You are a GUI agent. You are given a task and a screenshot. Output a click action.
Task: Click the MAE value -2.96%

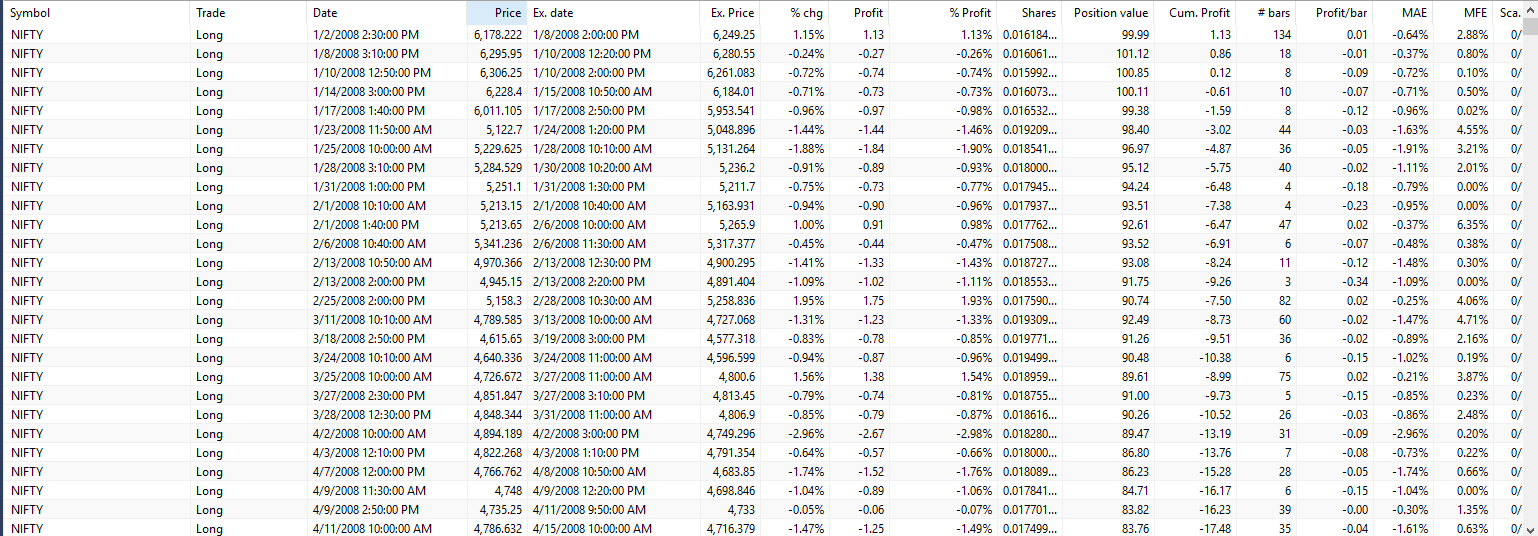[x=1409, y=434]
